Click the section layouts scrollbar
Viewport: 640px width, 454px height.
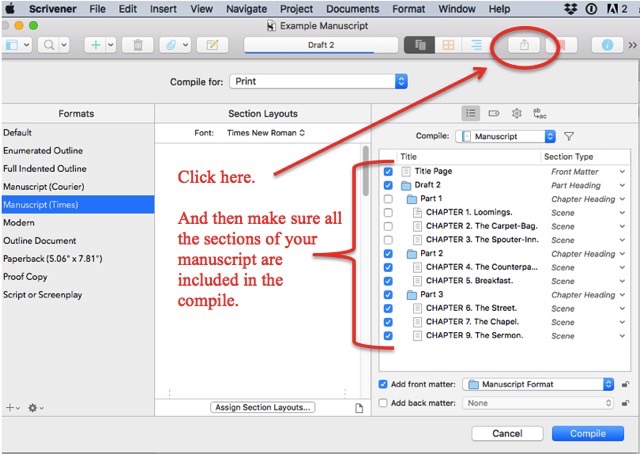[x=365, y=171]
